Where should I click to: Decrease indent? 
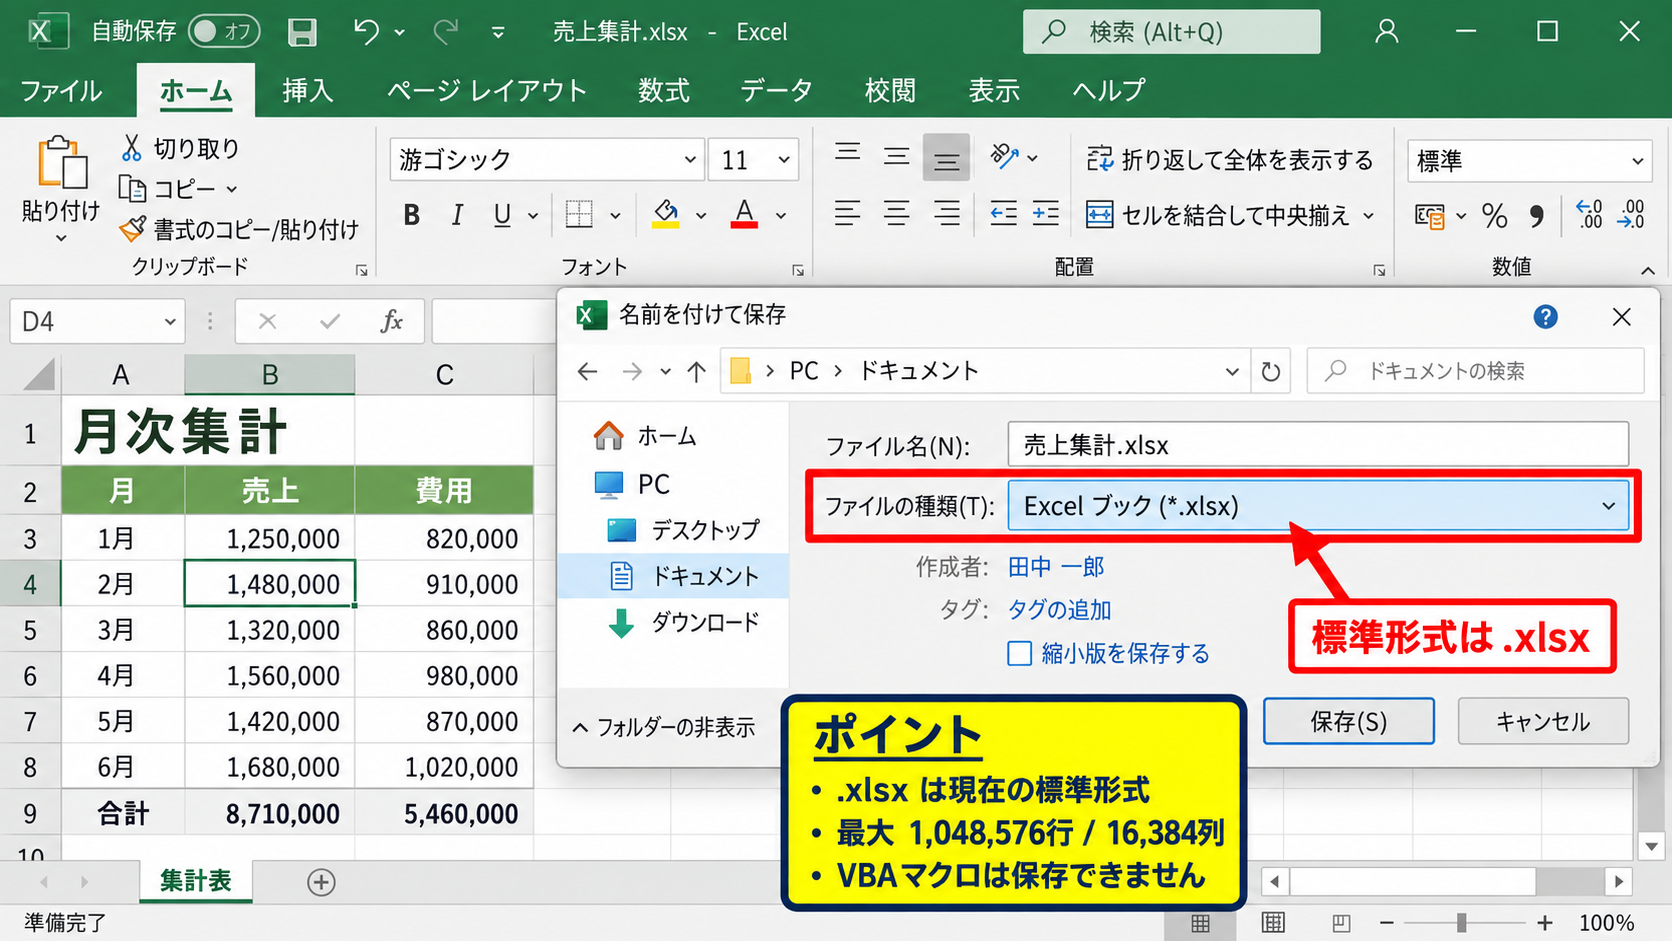(1003, 214)
